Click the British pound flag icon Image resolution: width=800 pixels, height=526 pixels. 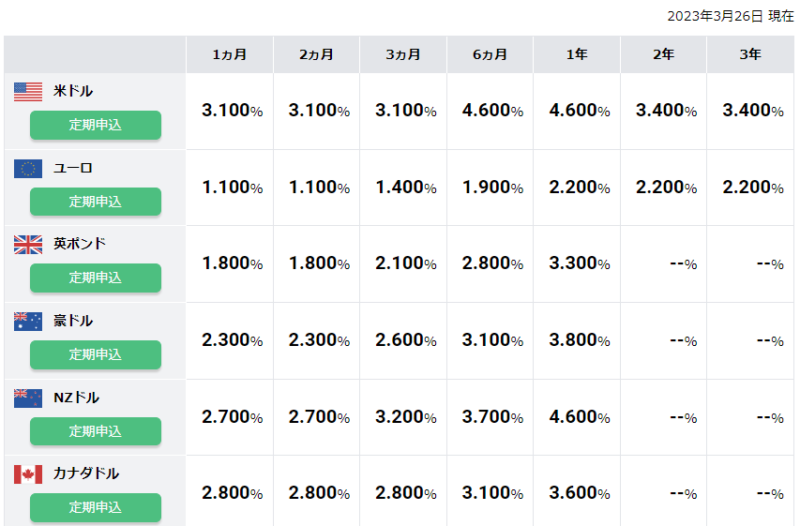pyautogui.click(x=28, y=244)
